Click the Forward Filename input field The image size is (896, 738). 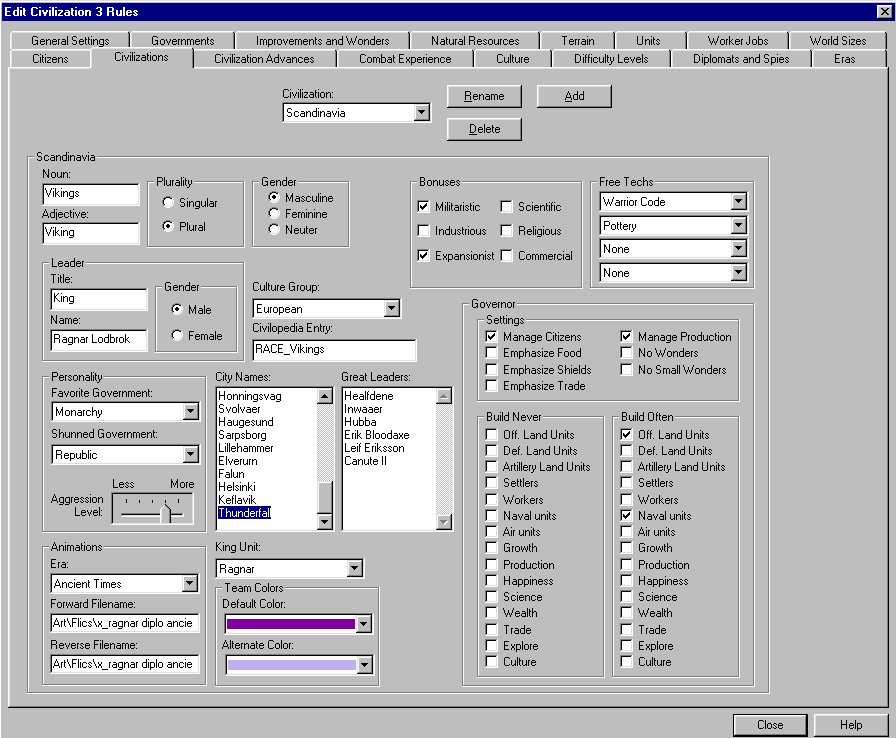tap(125, 623)
